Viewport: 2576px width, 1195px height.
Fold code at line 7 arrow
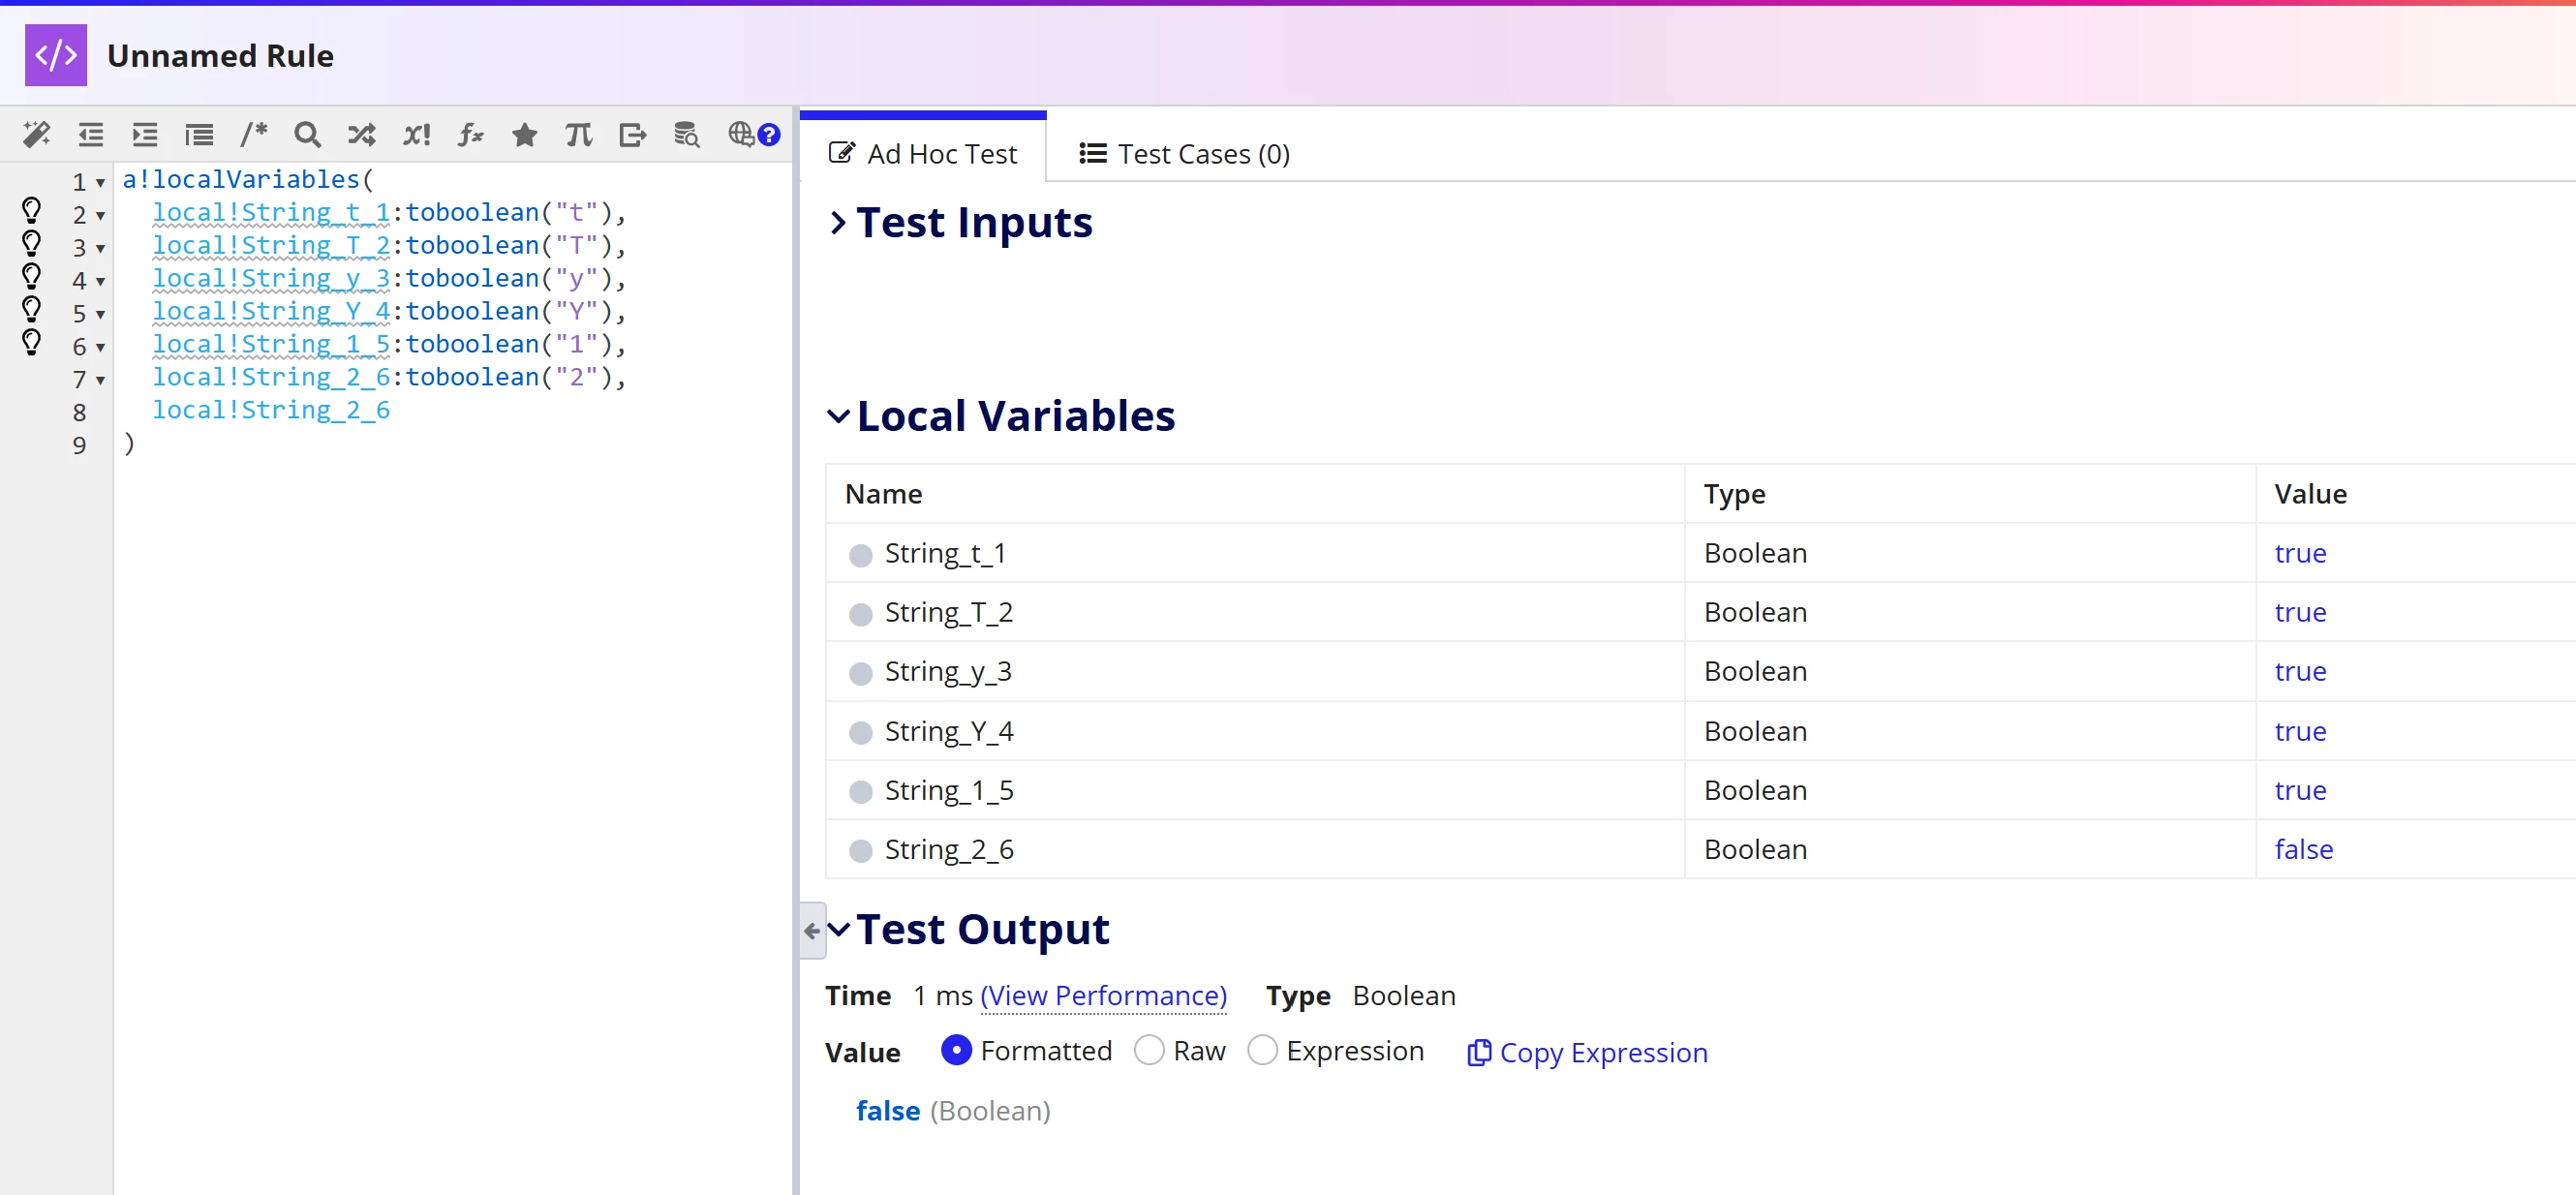[100, 381]
